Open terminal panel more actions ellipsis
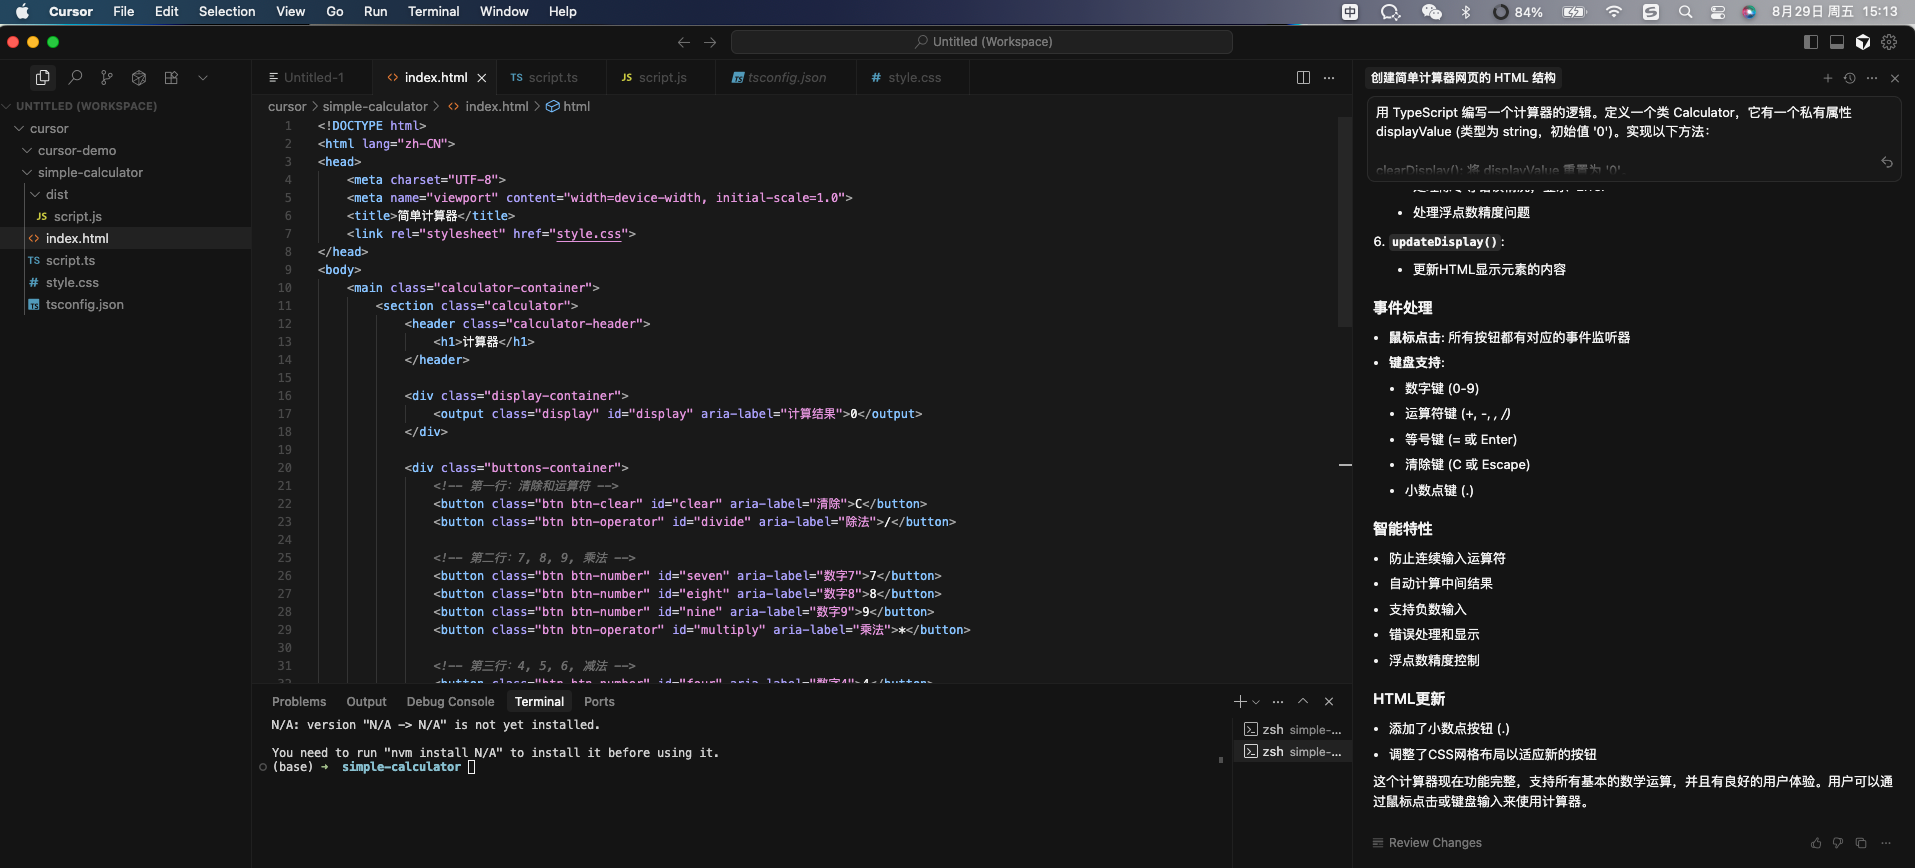Image resolution: width=1915 pixels, height=868 pixels. (x=1277, y=701)
